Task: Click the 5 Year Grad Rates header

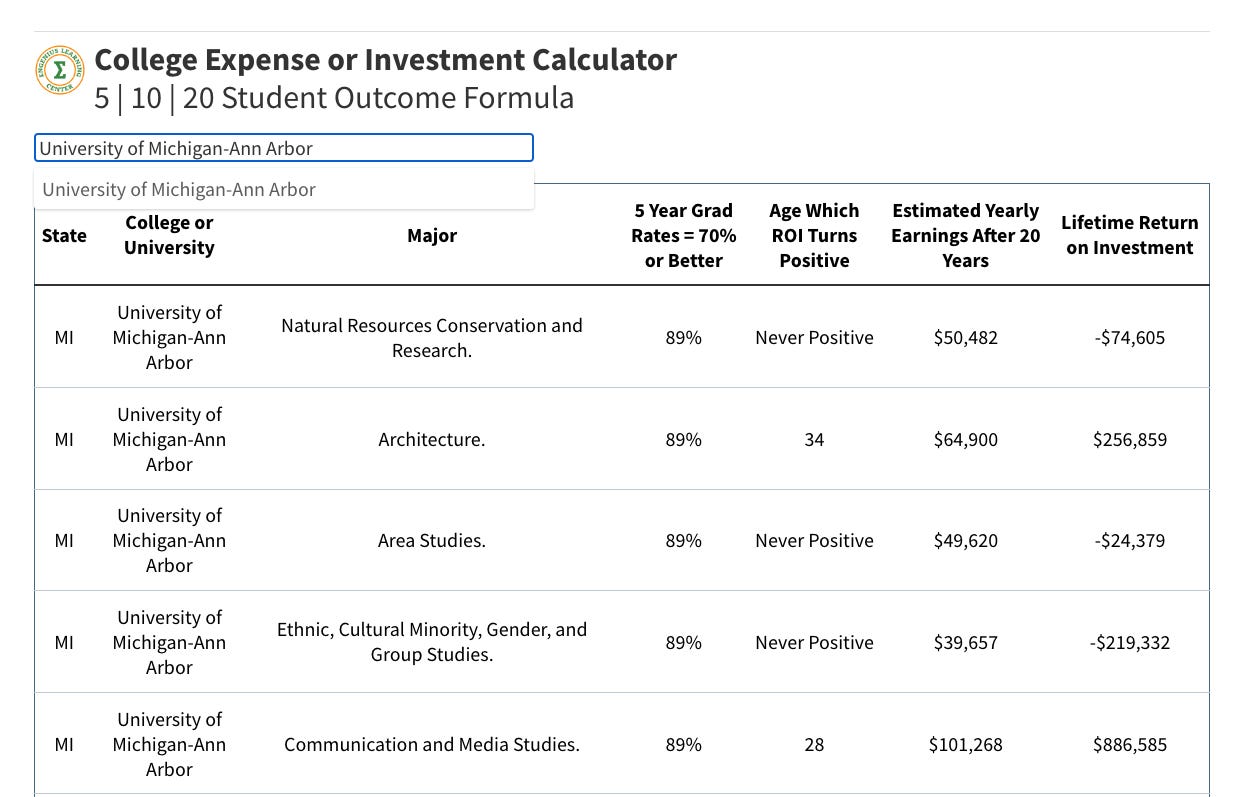Action: pyautogui.click(x=683, y=236)
